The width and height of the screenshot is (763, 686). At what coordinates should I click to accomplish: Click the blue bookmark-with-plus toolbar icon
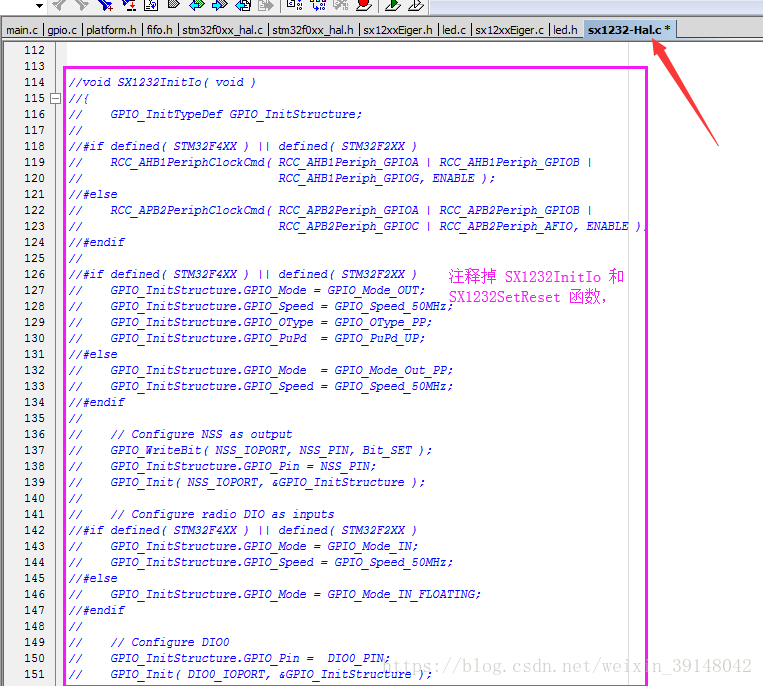[105, 5]
